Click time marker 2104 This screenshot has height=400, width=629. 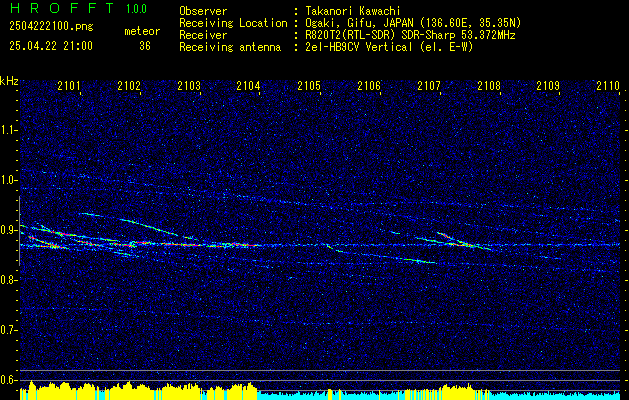point(248,85)
